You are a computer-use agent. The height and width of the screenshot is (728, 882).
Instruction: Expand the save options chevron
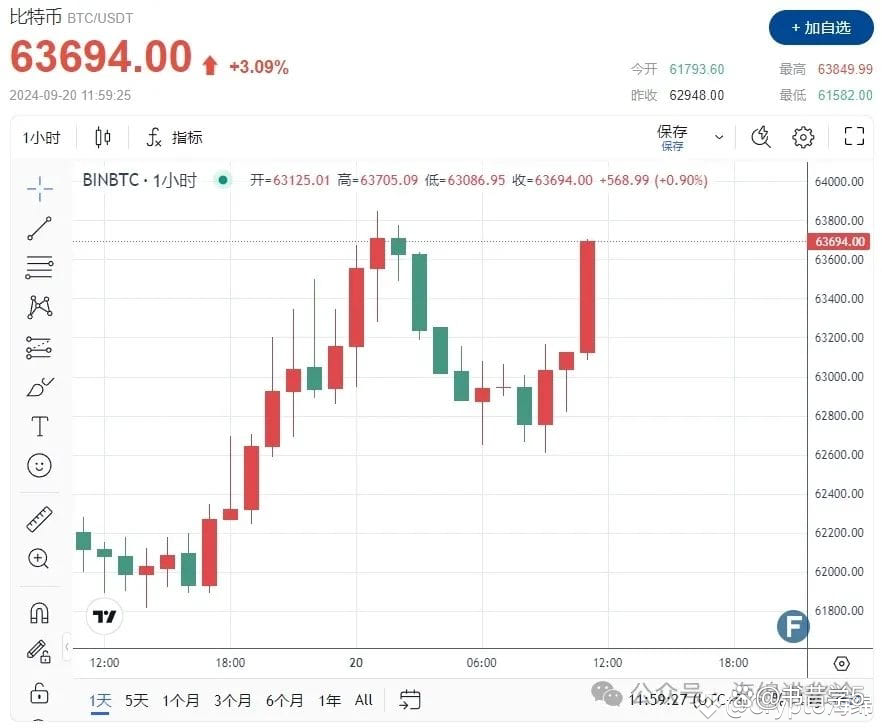point(718,137)
